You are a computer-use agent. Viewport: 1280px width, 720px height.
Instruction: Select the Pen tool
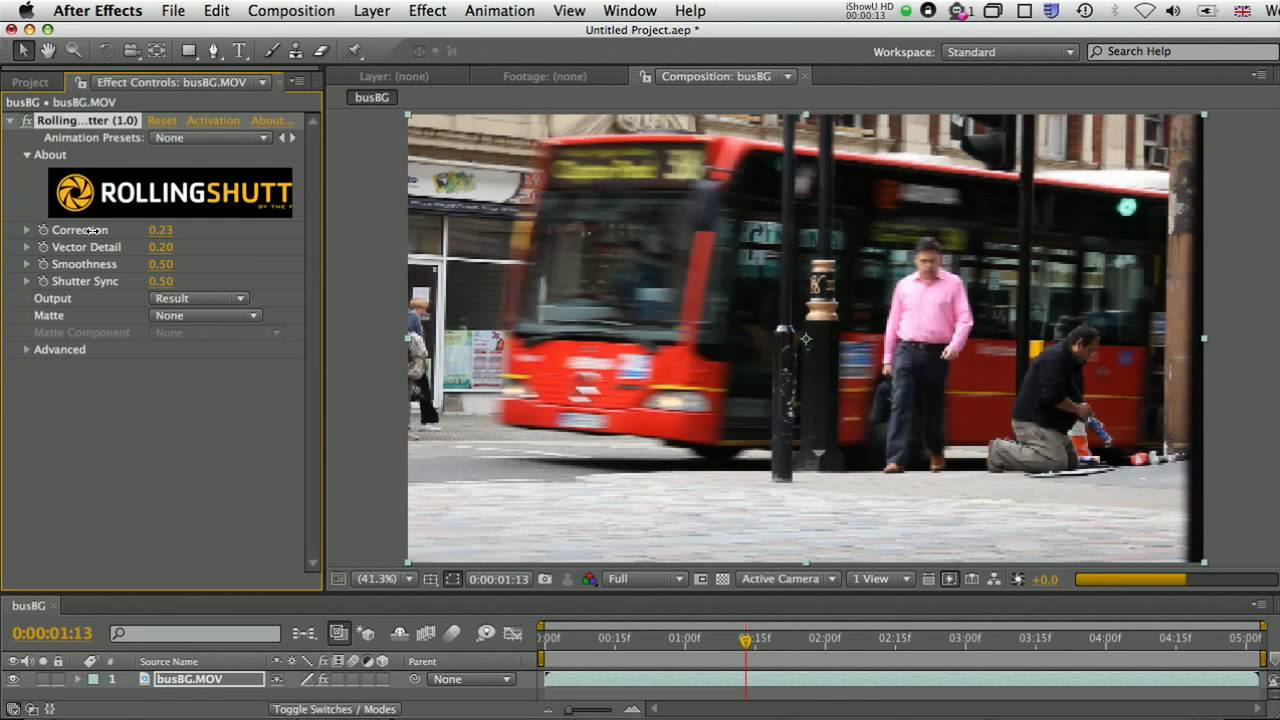click(213, 50)
